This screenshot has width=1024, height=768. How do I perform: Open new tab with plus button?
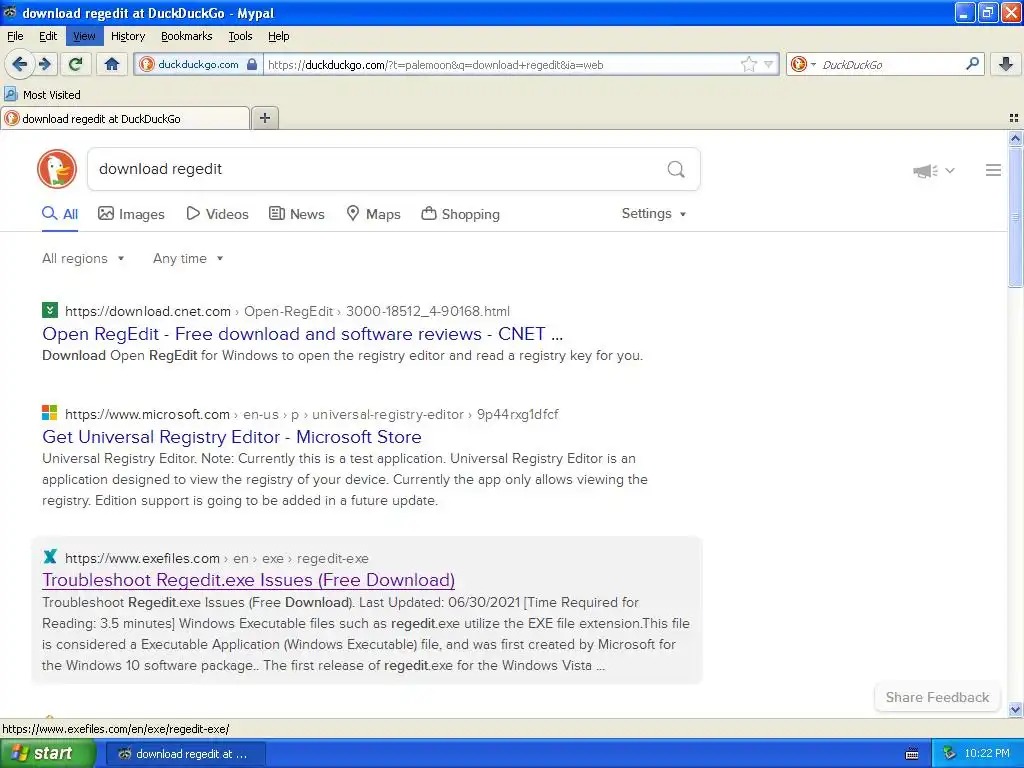pyautogui.click(x=264, y=118)
